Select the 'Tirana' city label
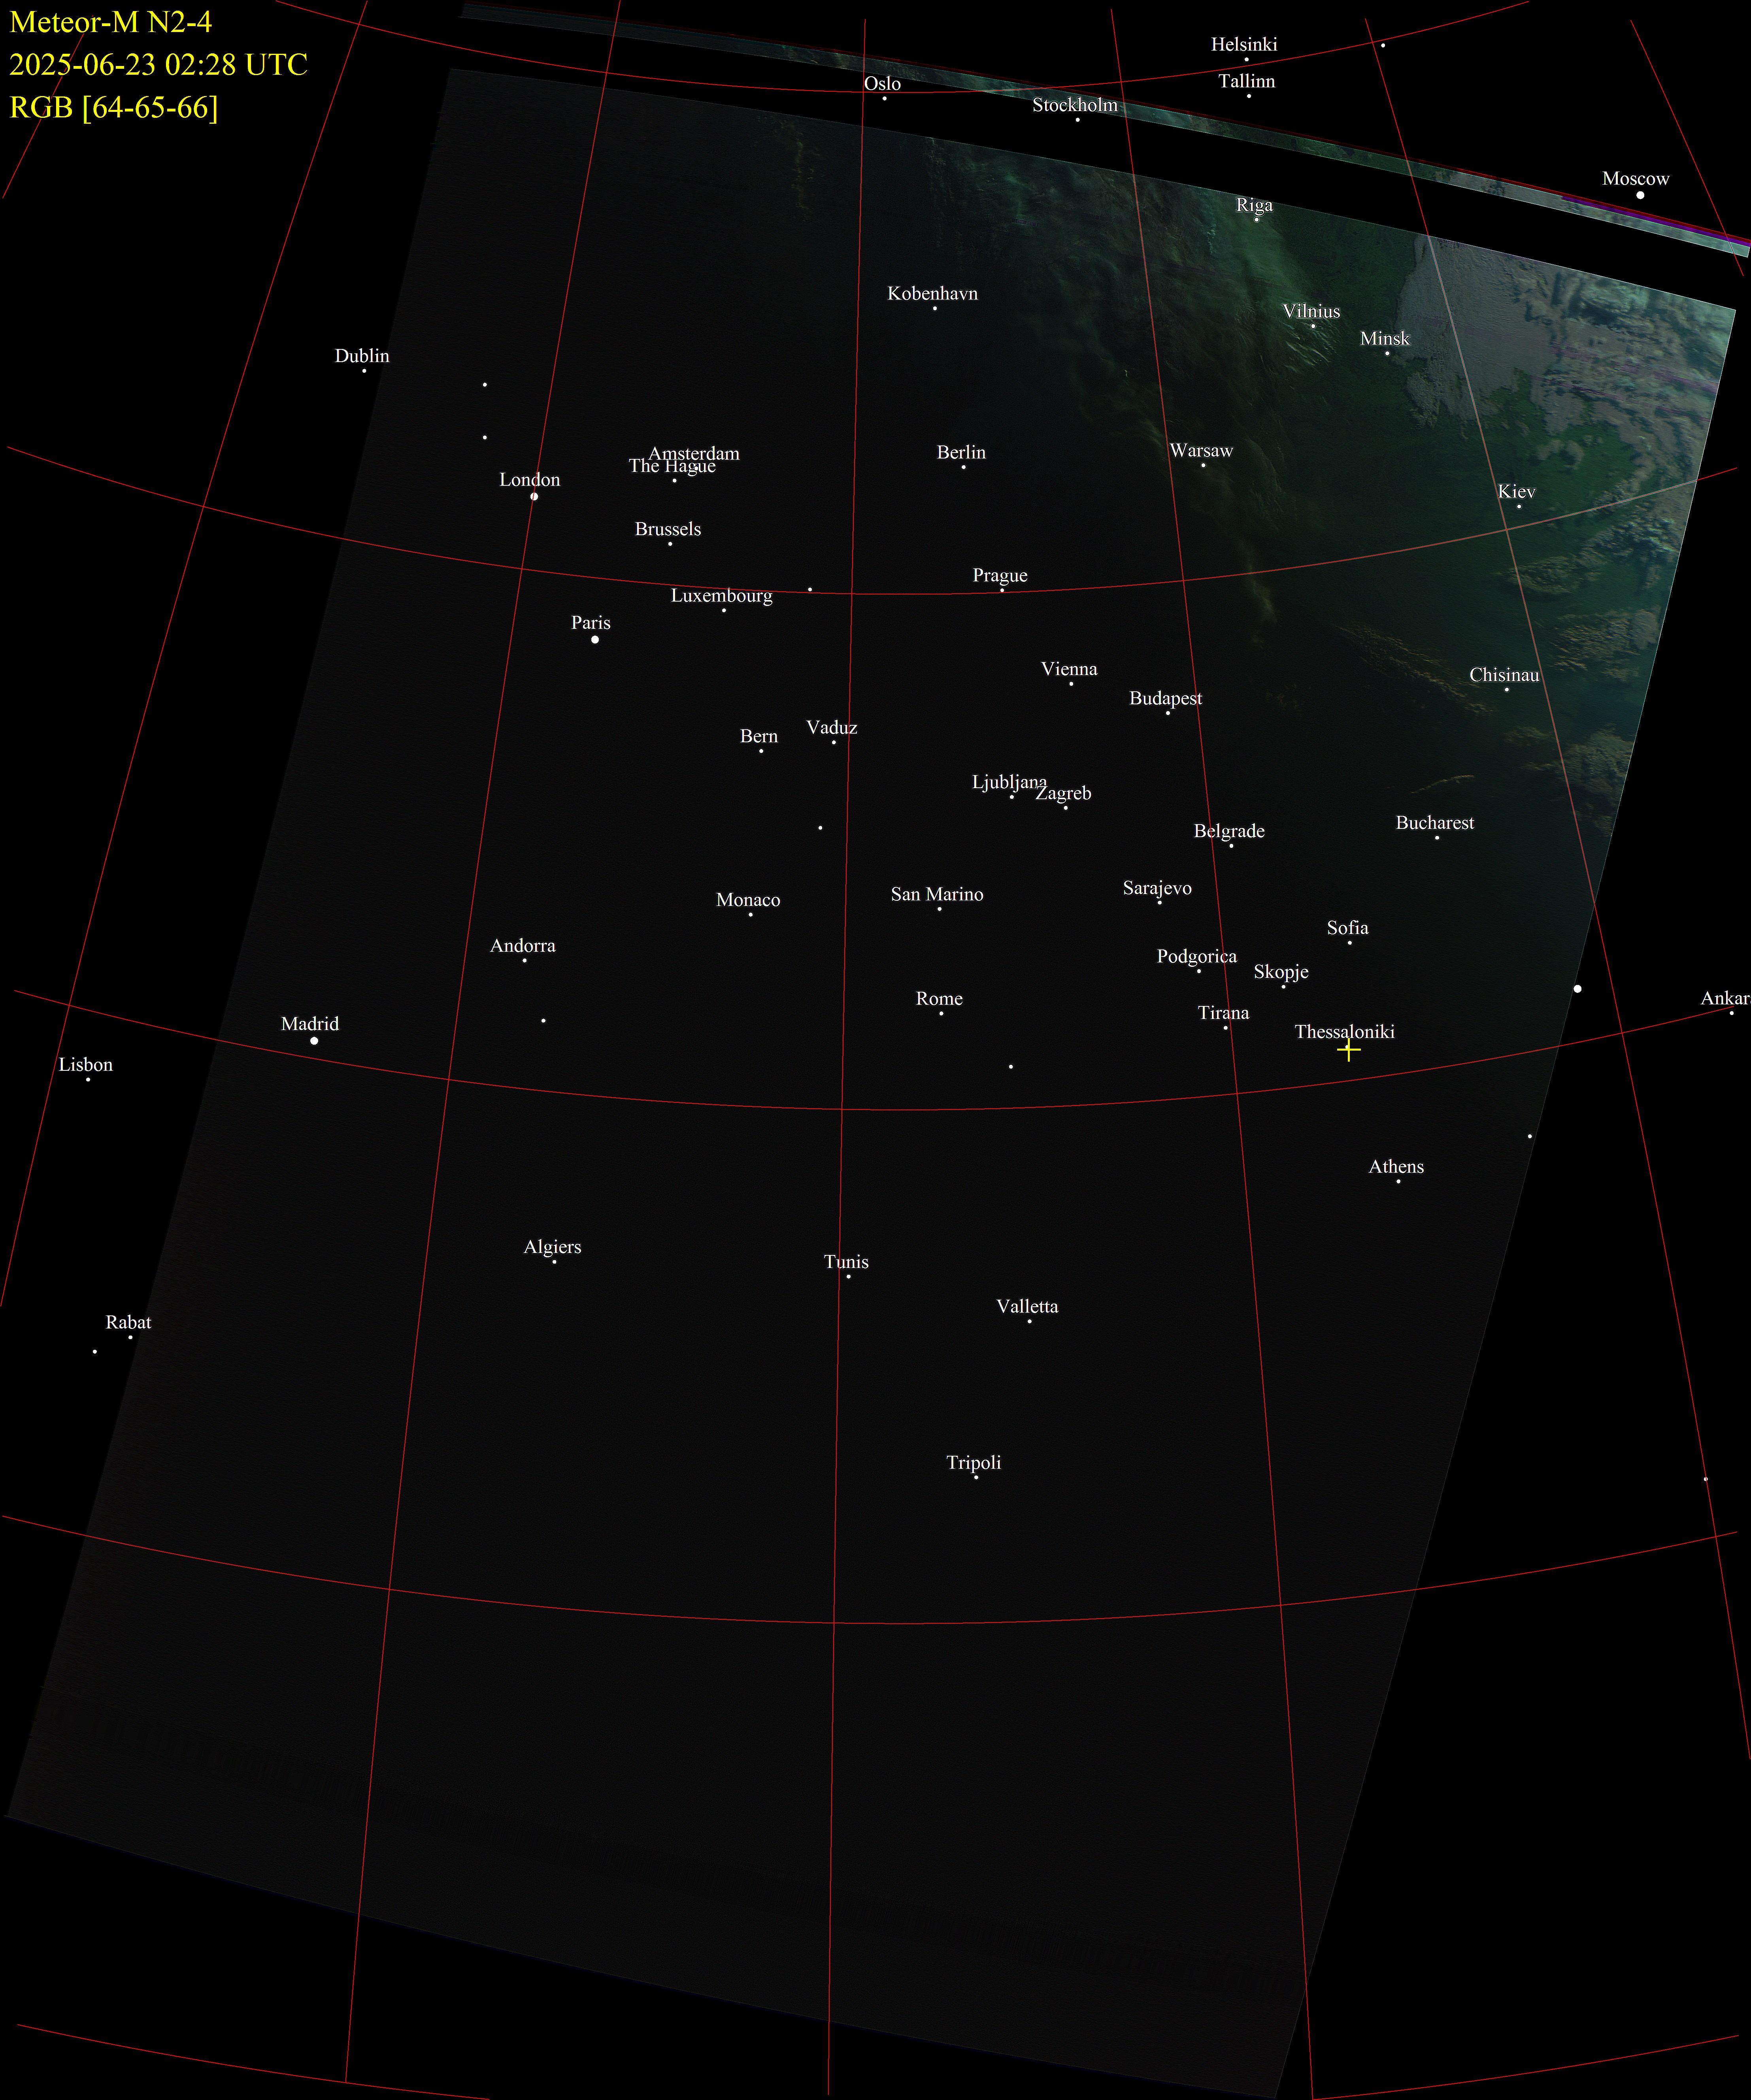The width and height of the screenshot is (1751, 2100). [x=1223, y=1013]
